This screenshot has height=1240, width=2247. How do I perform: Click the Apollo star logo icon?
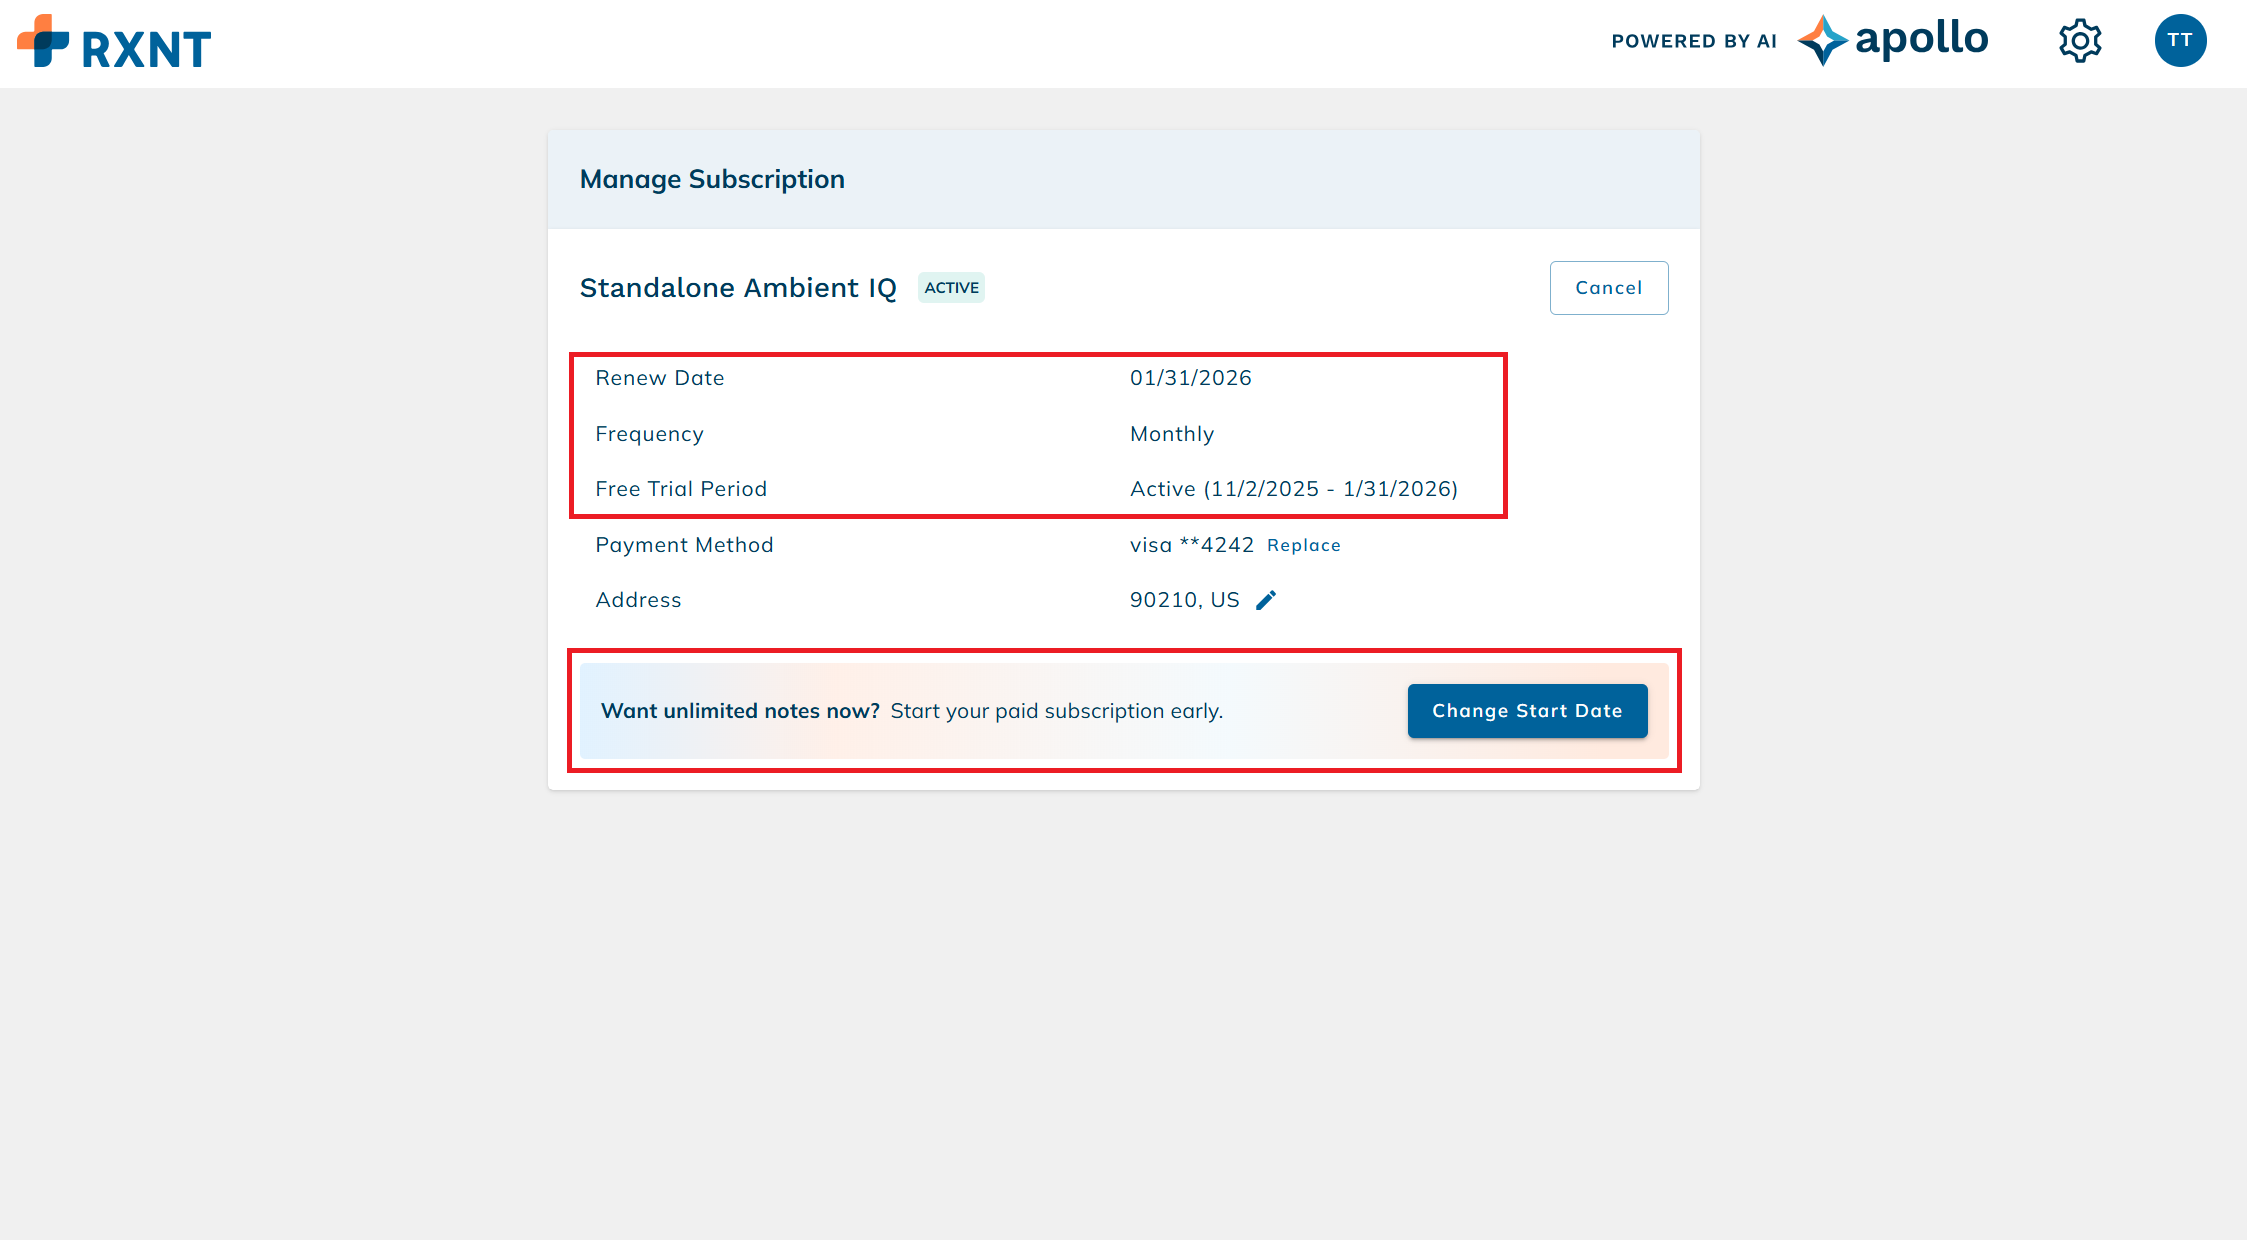click(x=1822, y=41)
